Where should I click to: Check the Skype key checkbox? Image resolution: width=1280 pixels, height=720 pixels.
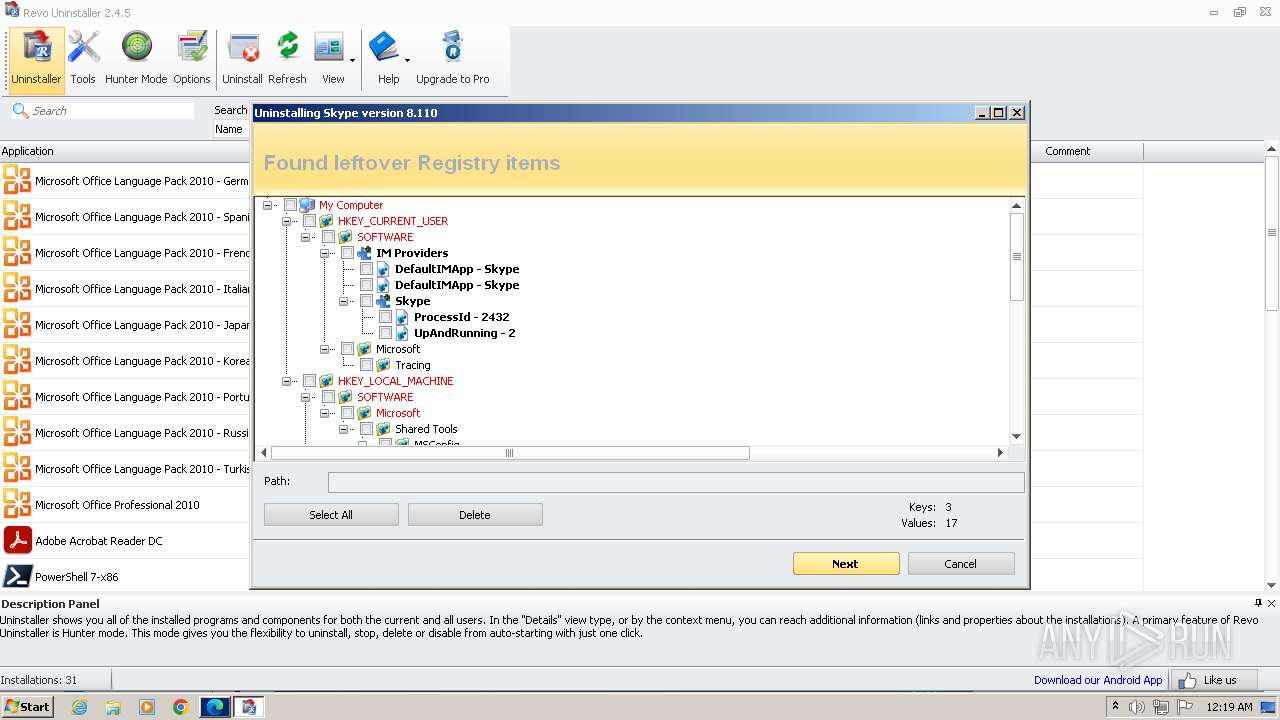366,301
